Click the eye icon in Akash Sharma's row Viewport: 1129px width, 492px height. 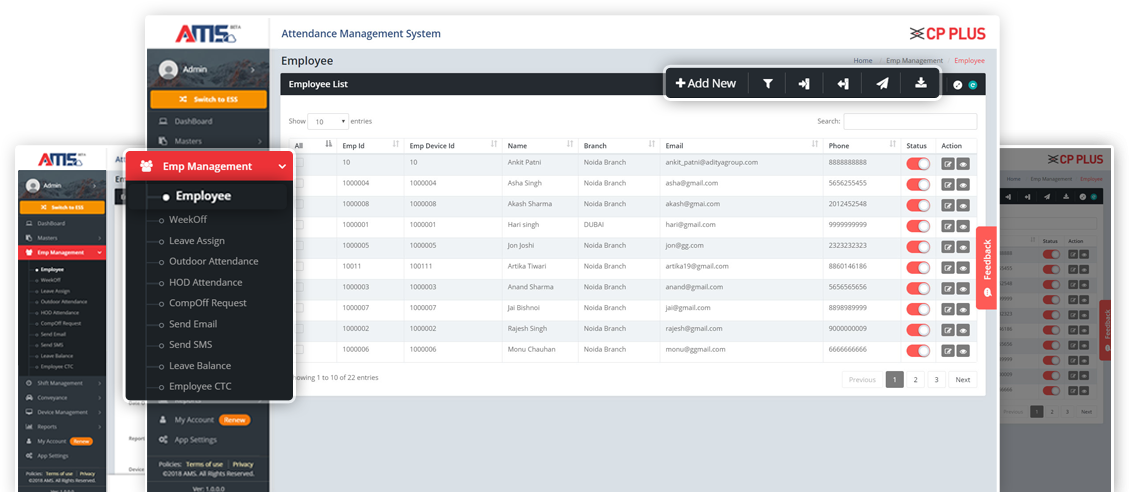click(963, 206)
